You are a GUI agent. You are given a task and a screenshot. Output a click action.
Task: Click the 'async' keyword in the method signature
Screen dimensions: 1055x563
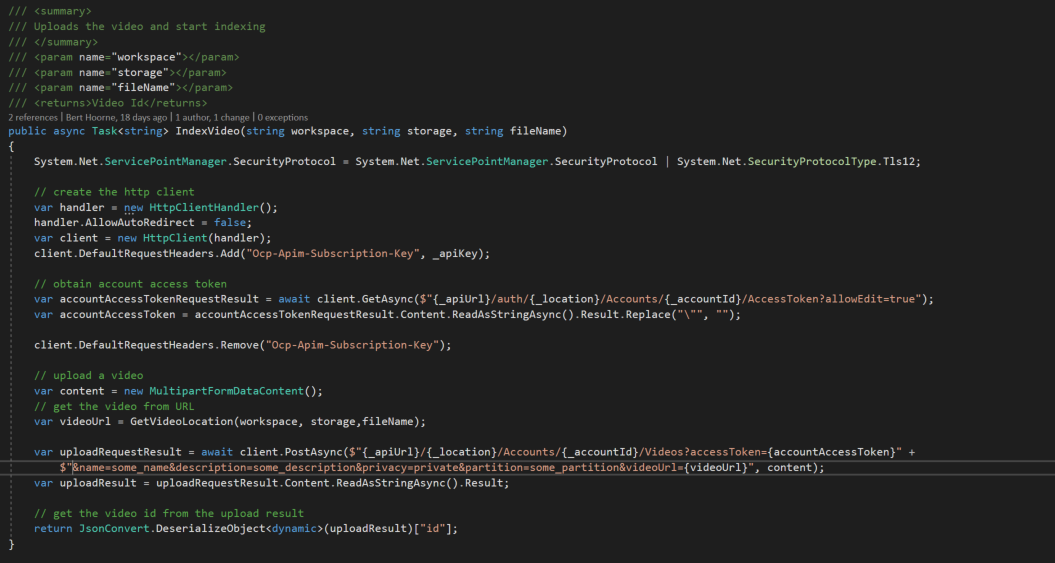(69, 131)
